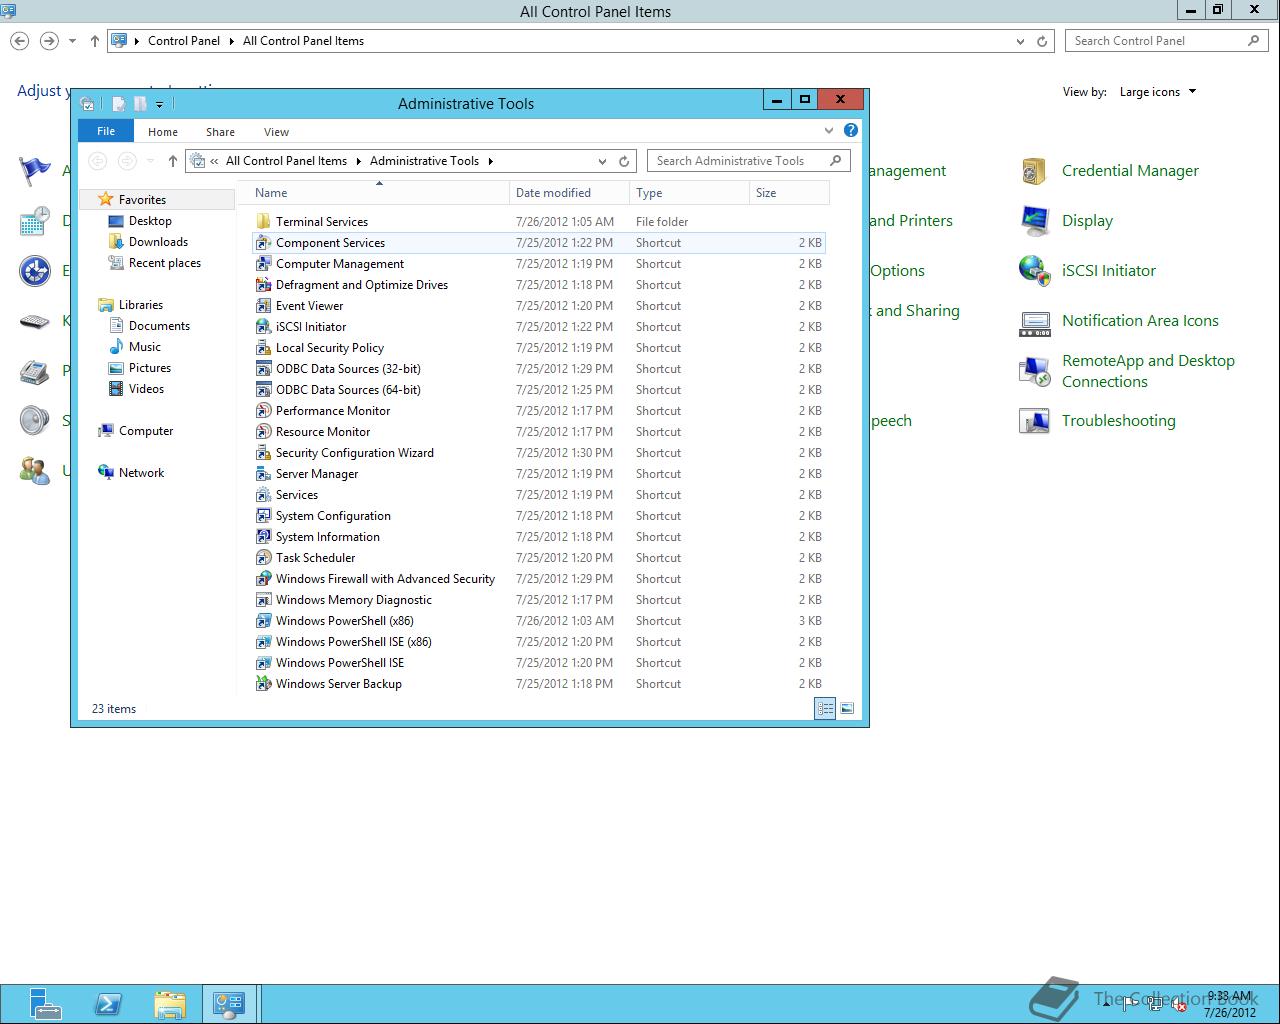Open the View by Large icons dropdown
The height and width of the screenshot is (1024, 1280).
click(x=1158, y=92)
